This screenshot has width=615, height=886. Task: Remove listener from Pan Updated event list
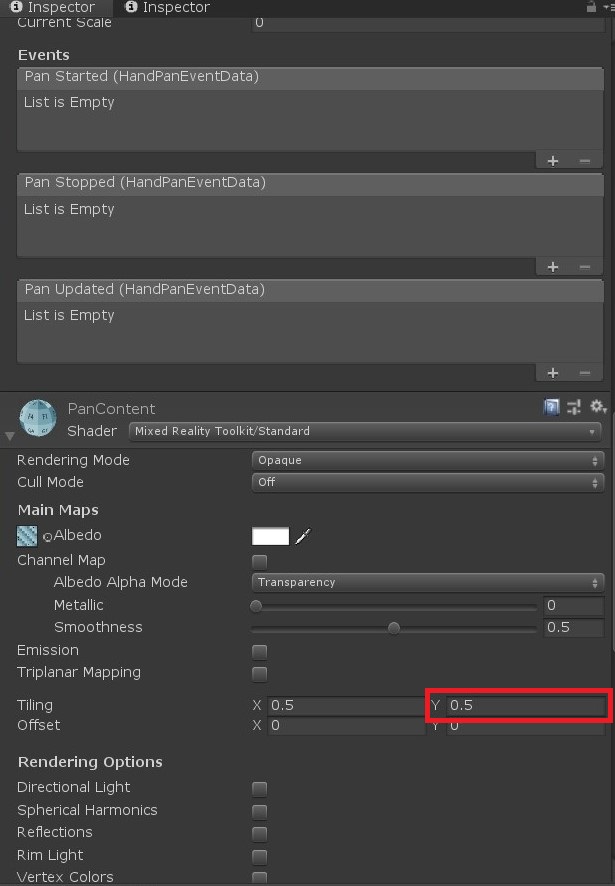[584, 373]
